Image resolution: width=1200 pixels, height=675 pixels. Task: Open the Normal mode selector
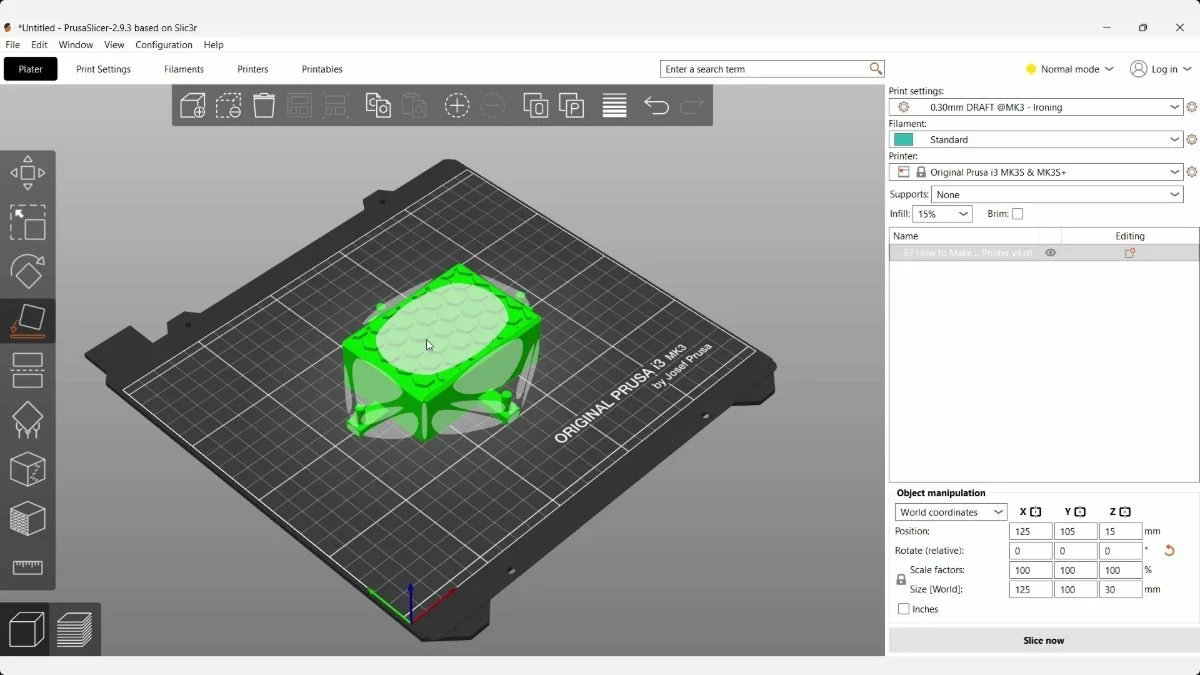pyautogui.click(x=1070, y=69)
